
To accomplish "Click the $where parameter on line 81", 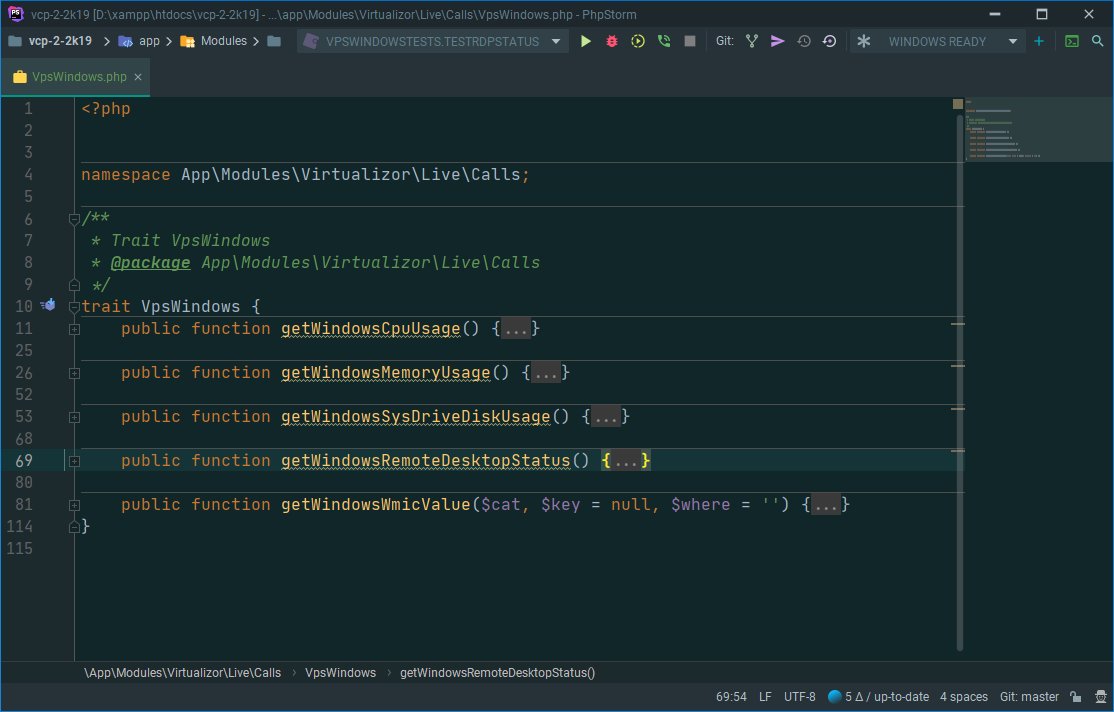I will [701, 505].
